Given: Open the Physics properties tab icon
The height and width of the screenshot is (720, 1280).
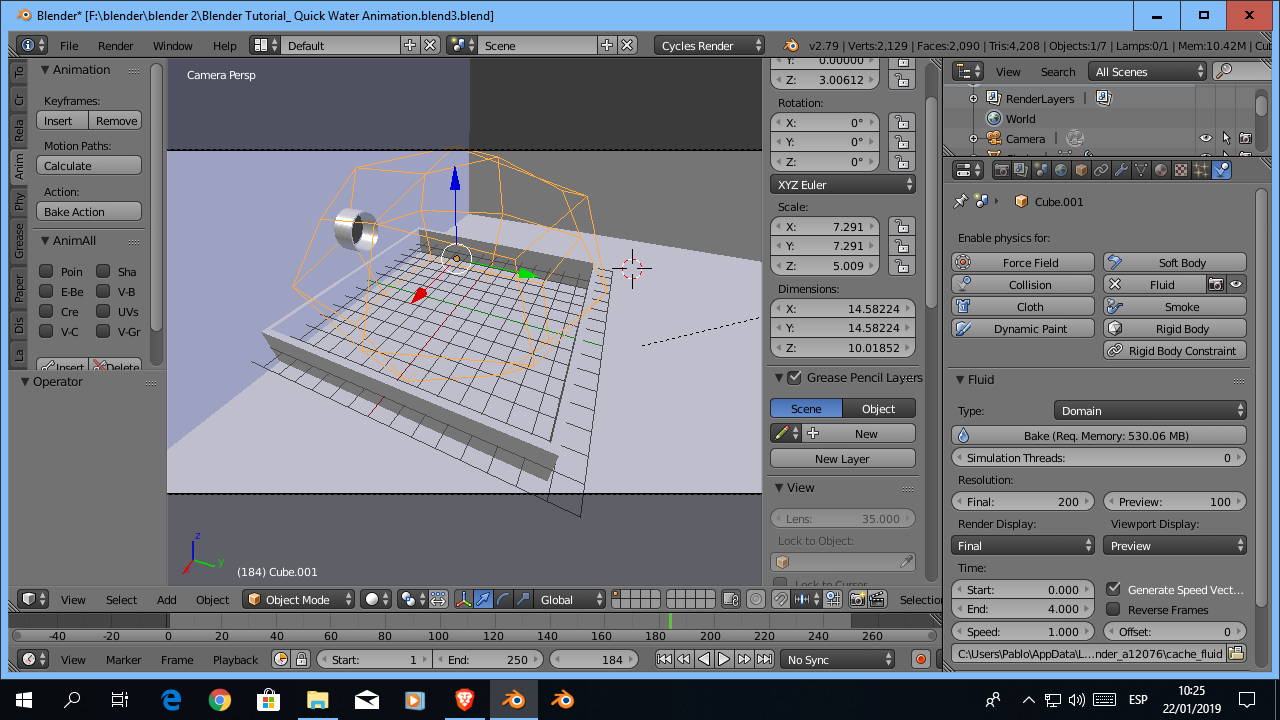Looking at the screenshot, I should [x=1221, y=170].
